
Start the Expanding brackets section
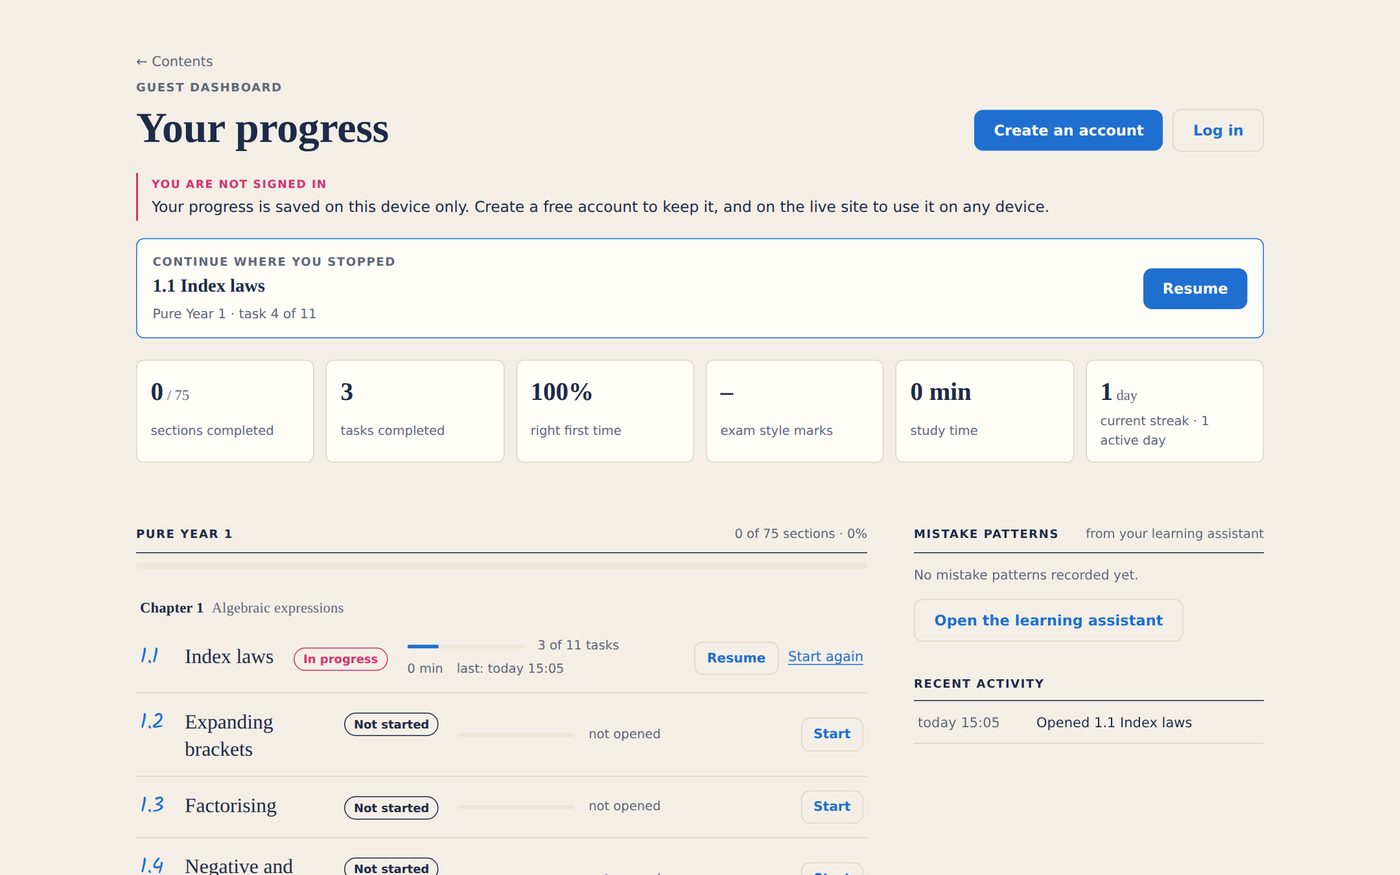point(832,734)
